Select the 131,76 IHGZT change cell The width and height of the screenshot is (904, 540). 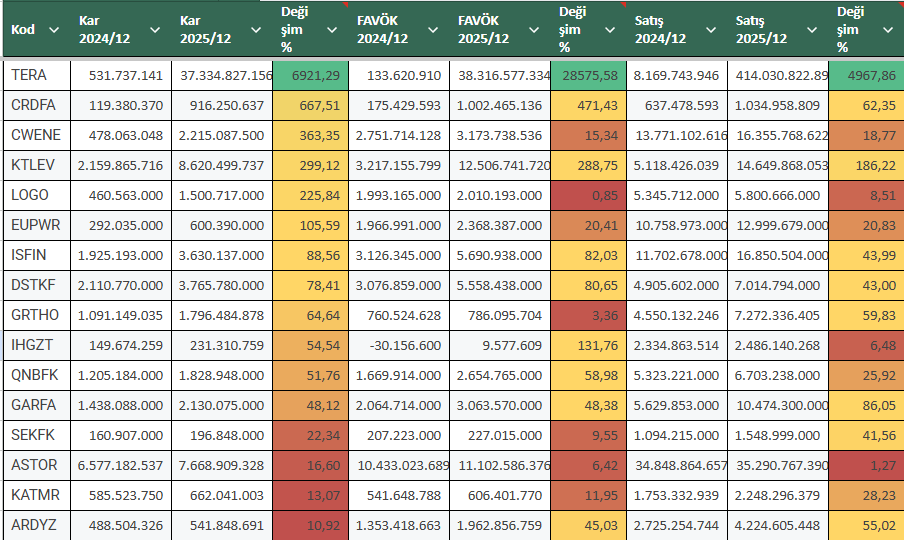tap(588, 345)
